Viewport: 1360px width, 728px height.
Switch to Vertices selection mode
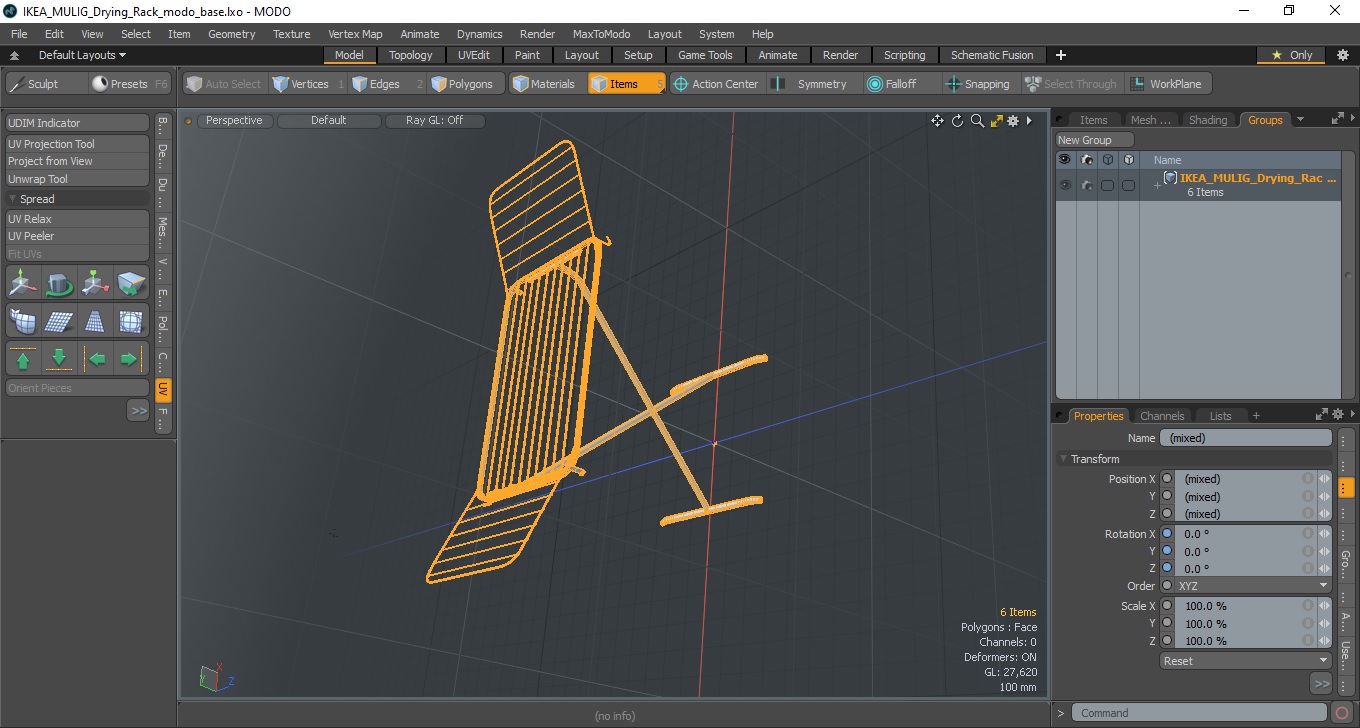coord(308,84)
